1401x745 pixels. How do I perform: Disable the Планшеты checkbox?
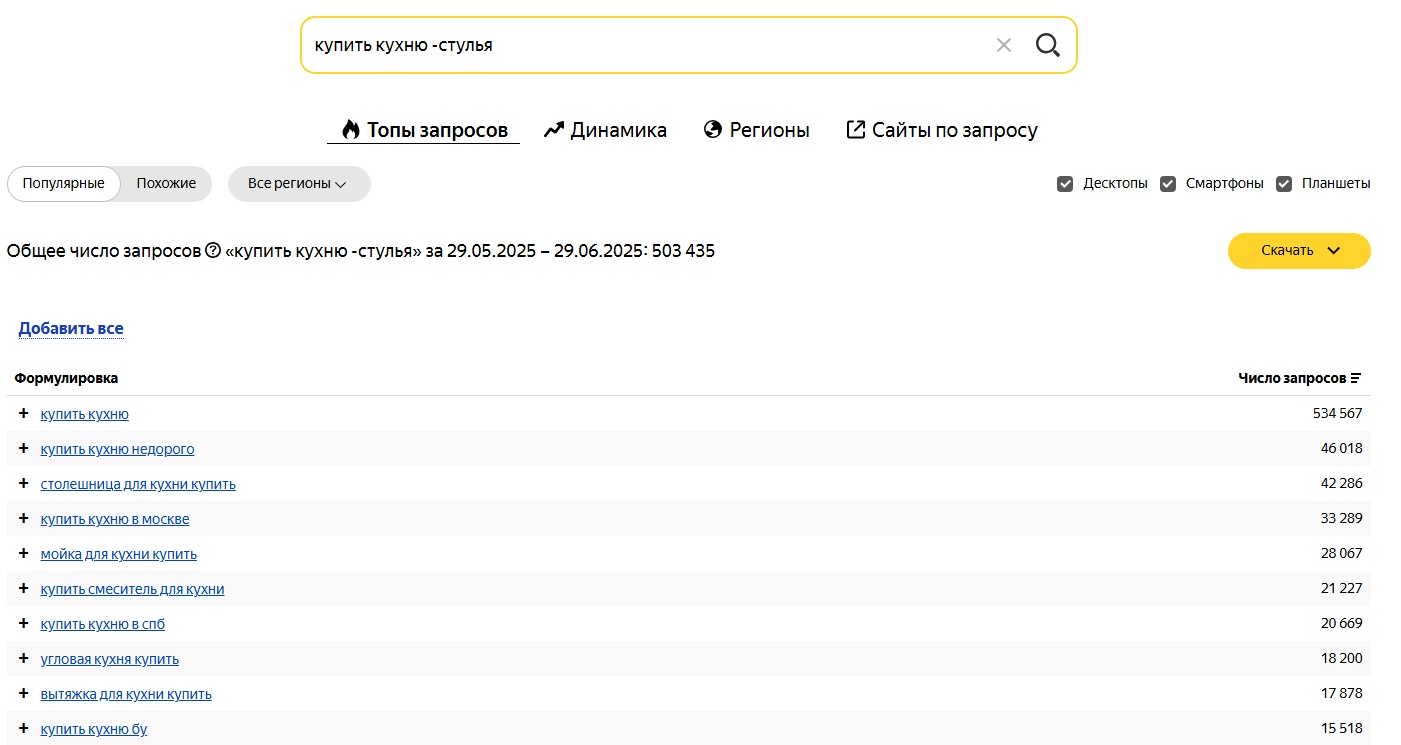[x=1284, y=184]
